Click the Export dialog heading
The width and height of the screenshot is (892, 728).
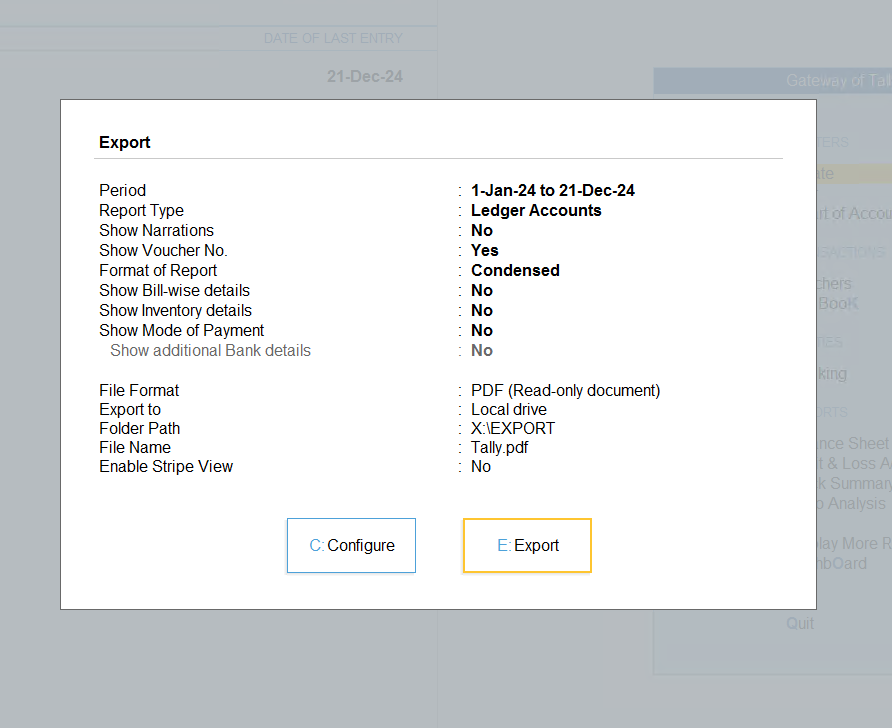tap(125, 142)
